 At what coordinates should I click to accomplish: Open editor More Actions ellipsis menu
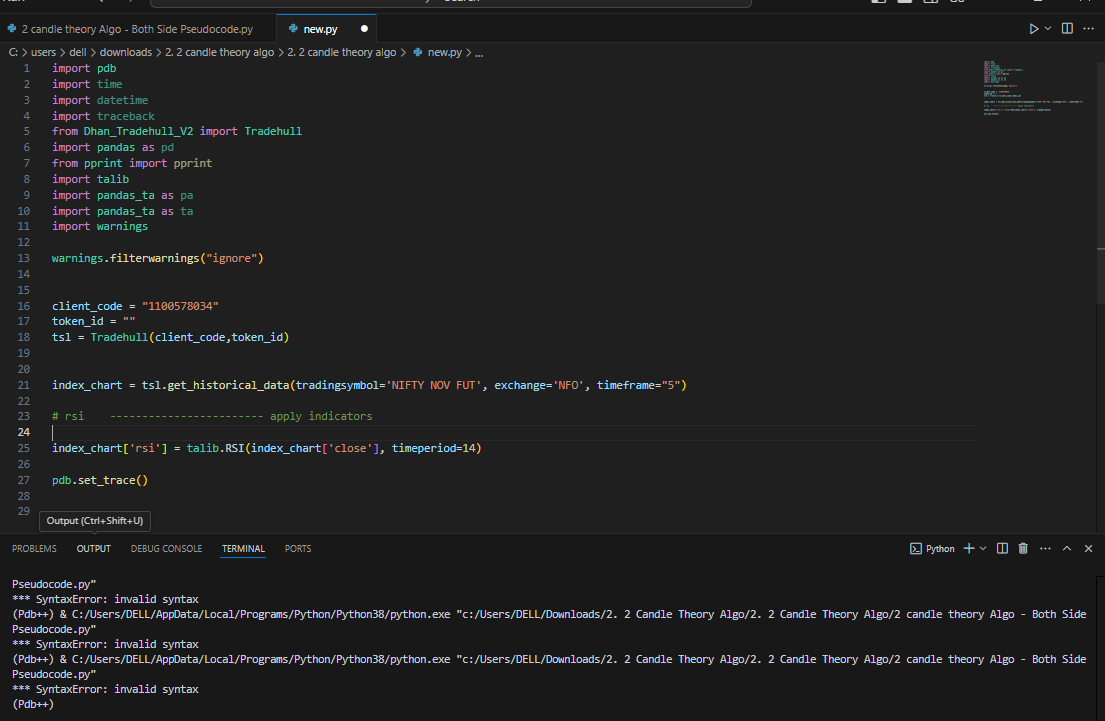1088,29
